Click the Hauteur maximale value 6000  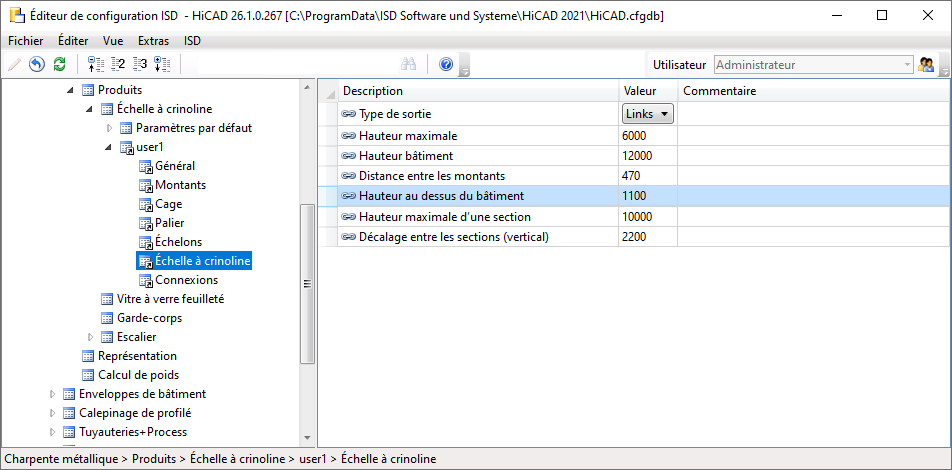648,135
